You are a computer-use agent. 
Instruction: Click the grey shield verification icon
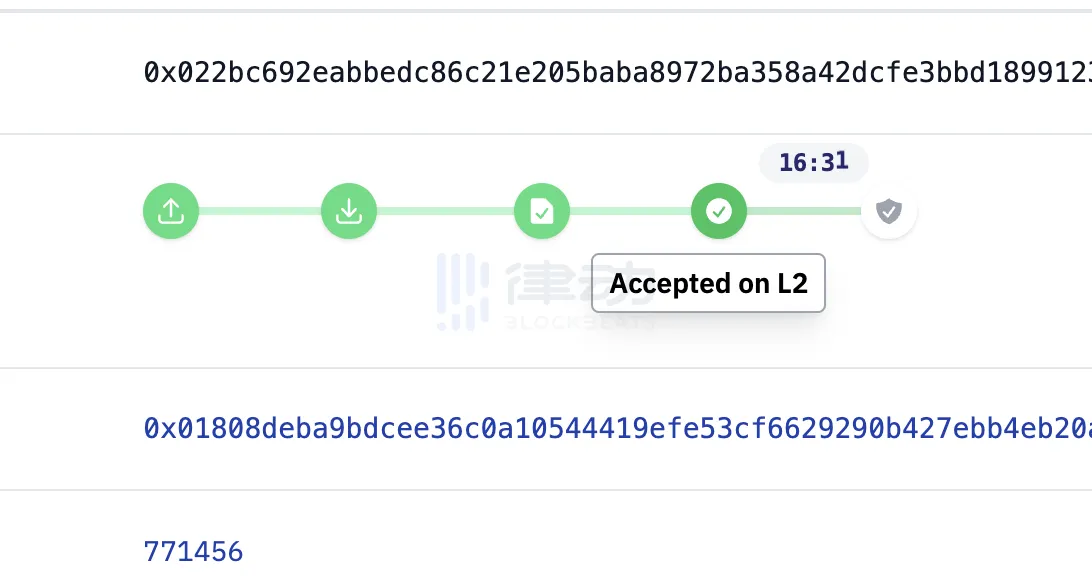(x=888, y=211)
